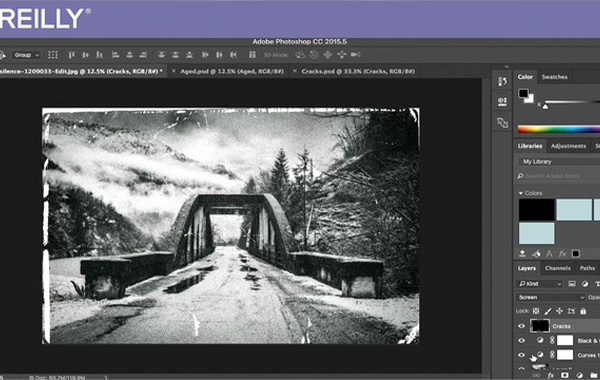This screenshot has width=600, height=380.
Task: Open the Screen blend mode dropdown
Action: point(551,297)
